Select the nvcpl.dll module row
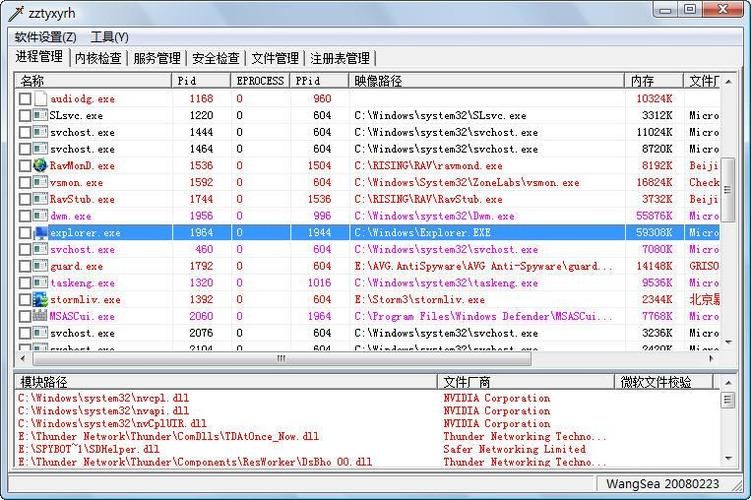Screen dimensions: 751x500 point(367,398)
